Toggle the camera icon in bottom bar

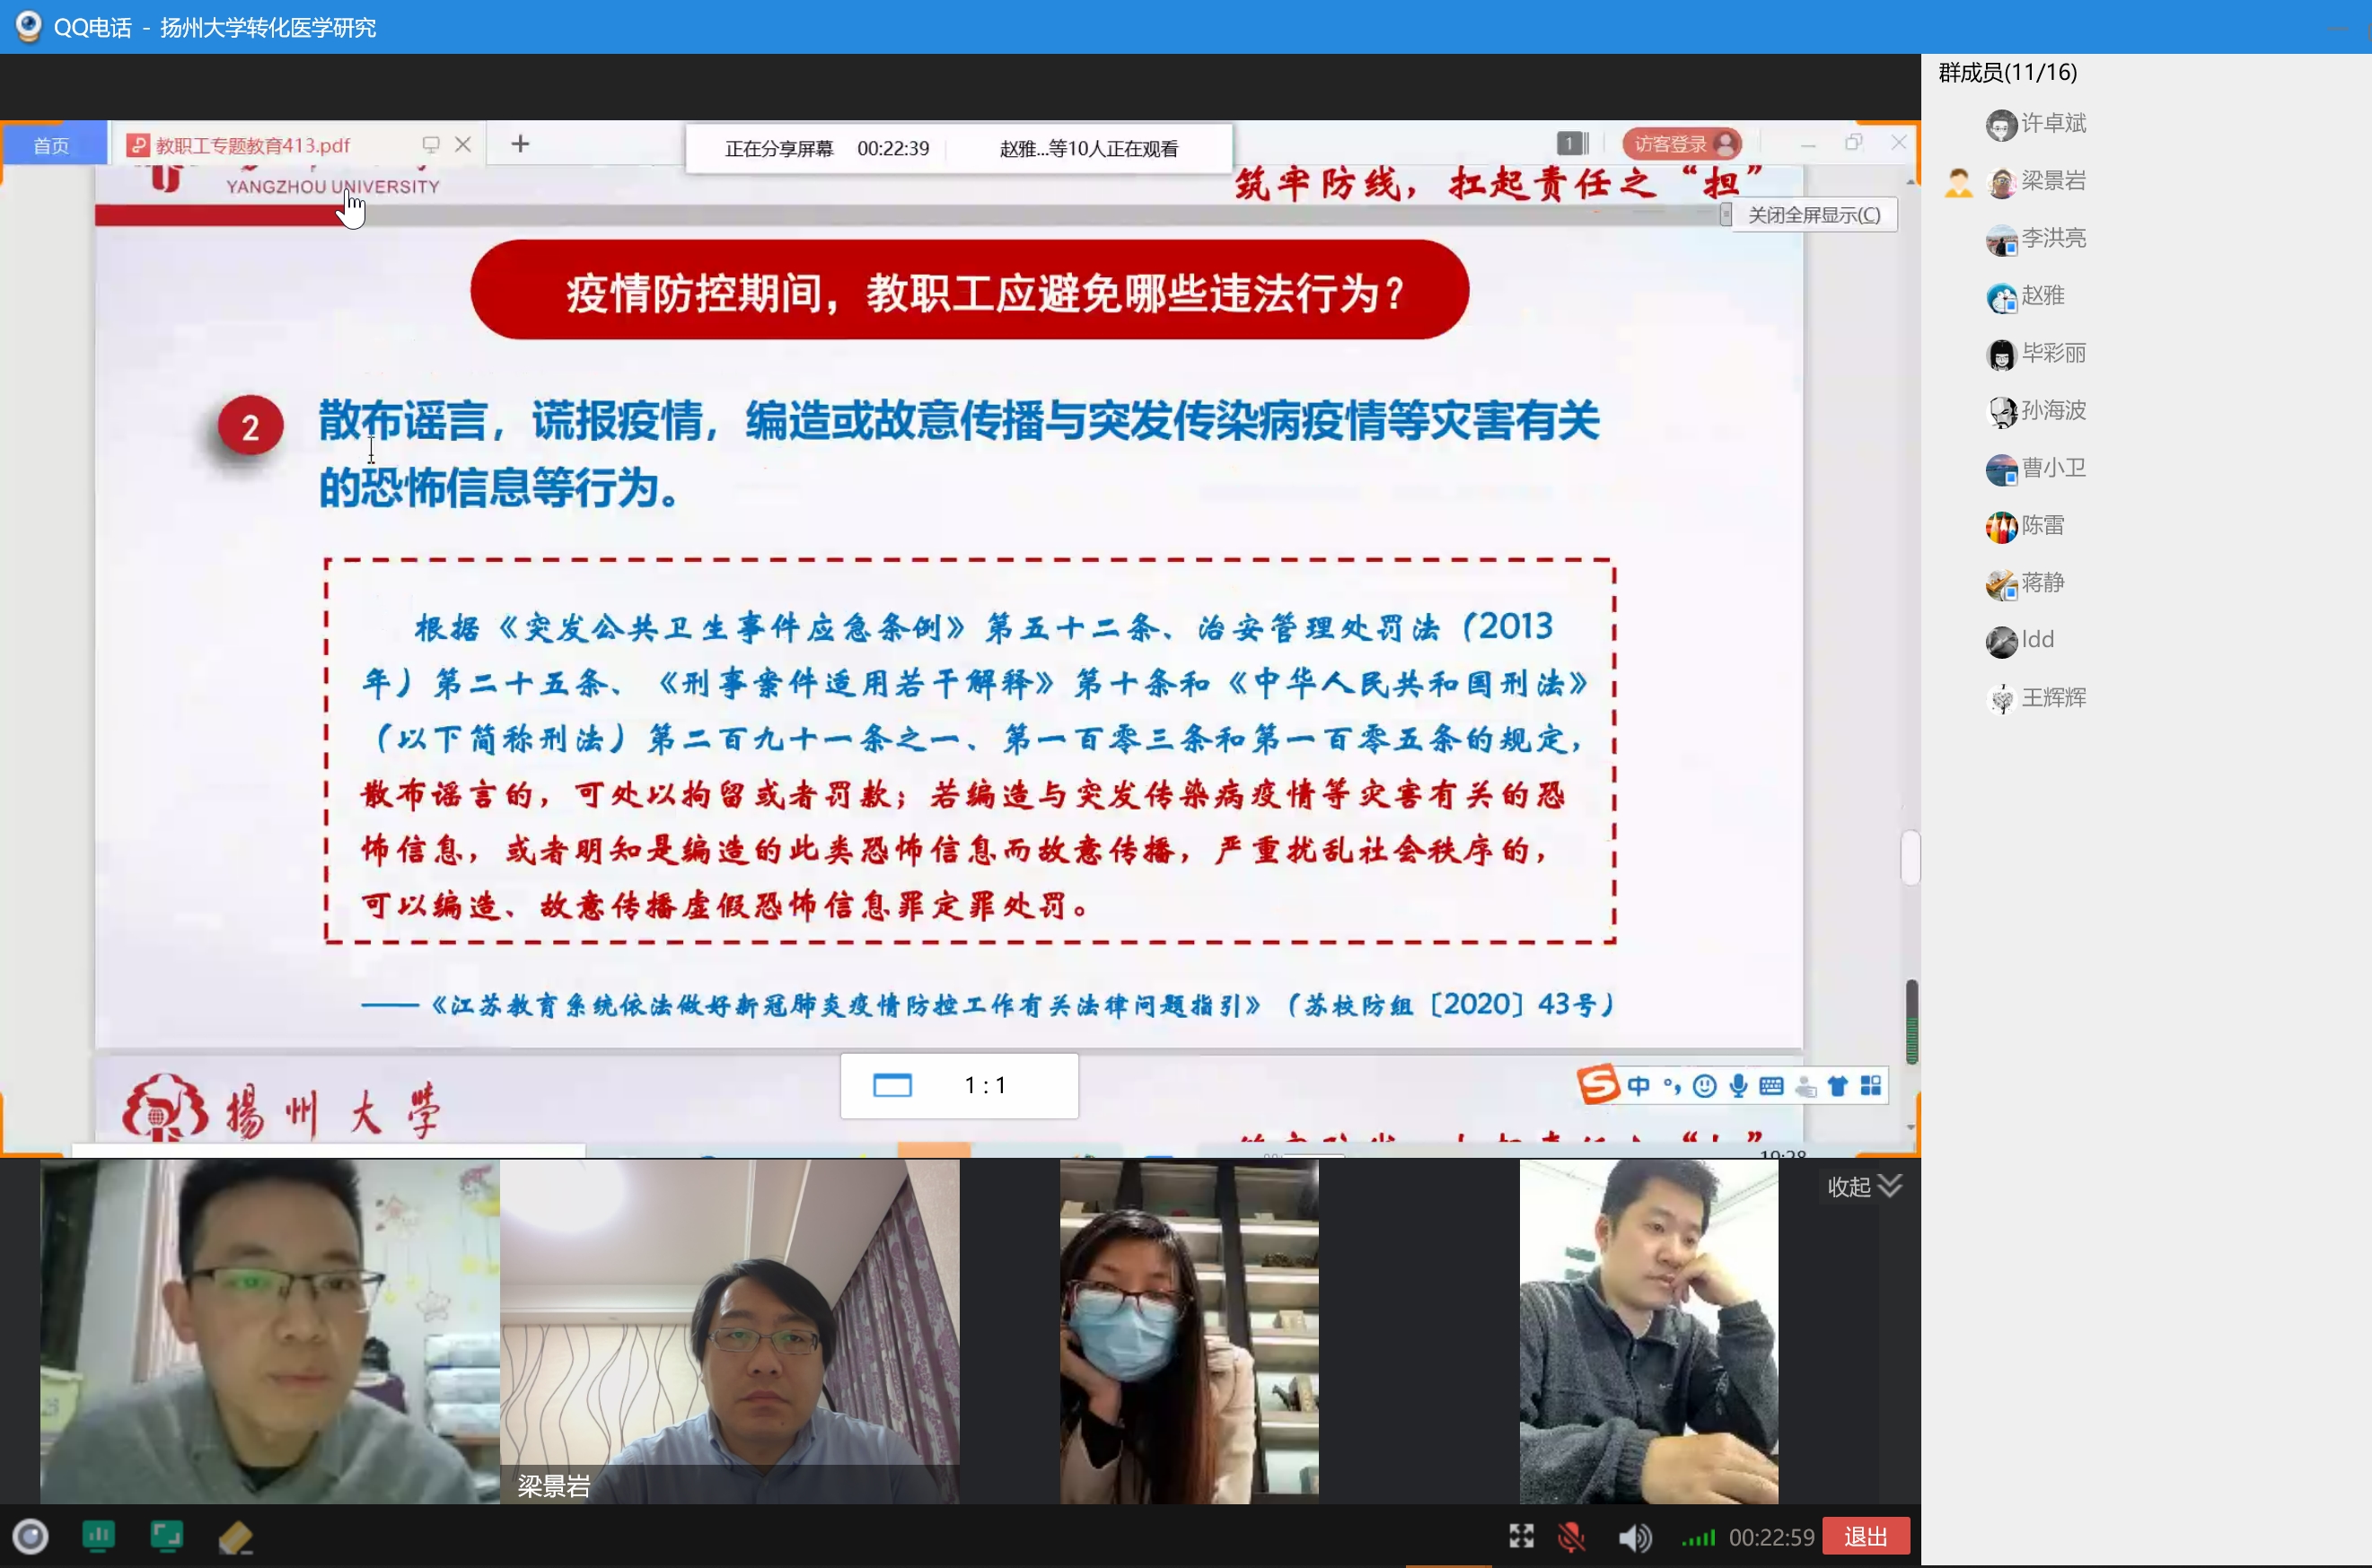click(x=30, y=1536)
